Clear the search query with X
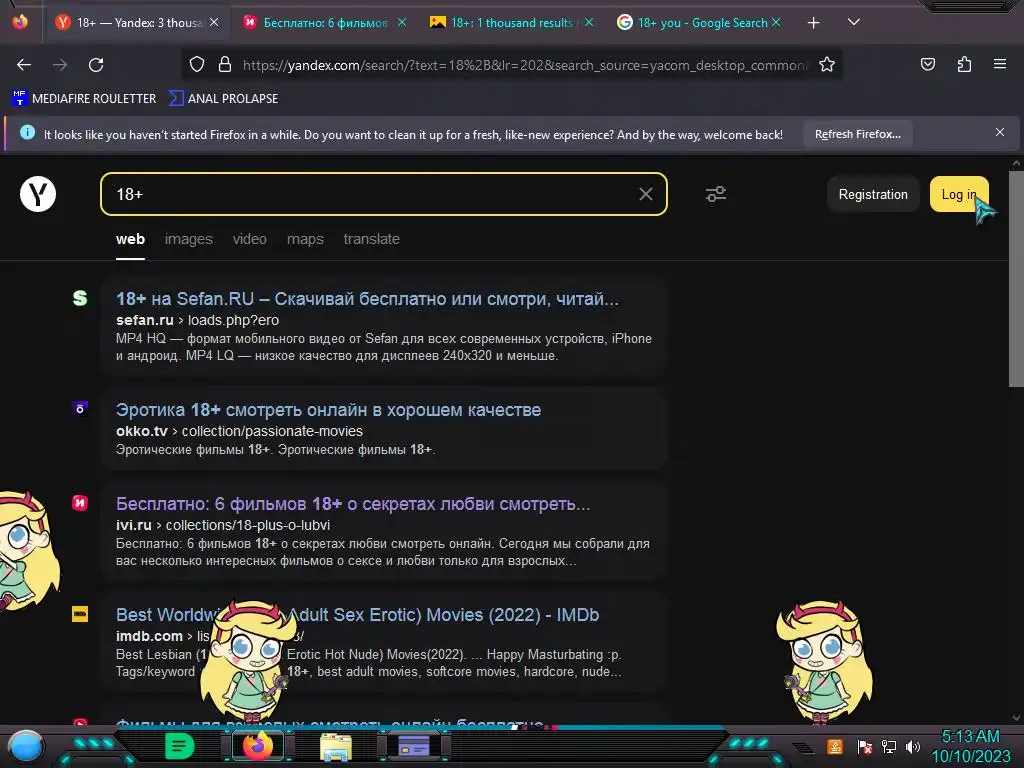This screenshot has width=1024, height=768. (645, 194)
